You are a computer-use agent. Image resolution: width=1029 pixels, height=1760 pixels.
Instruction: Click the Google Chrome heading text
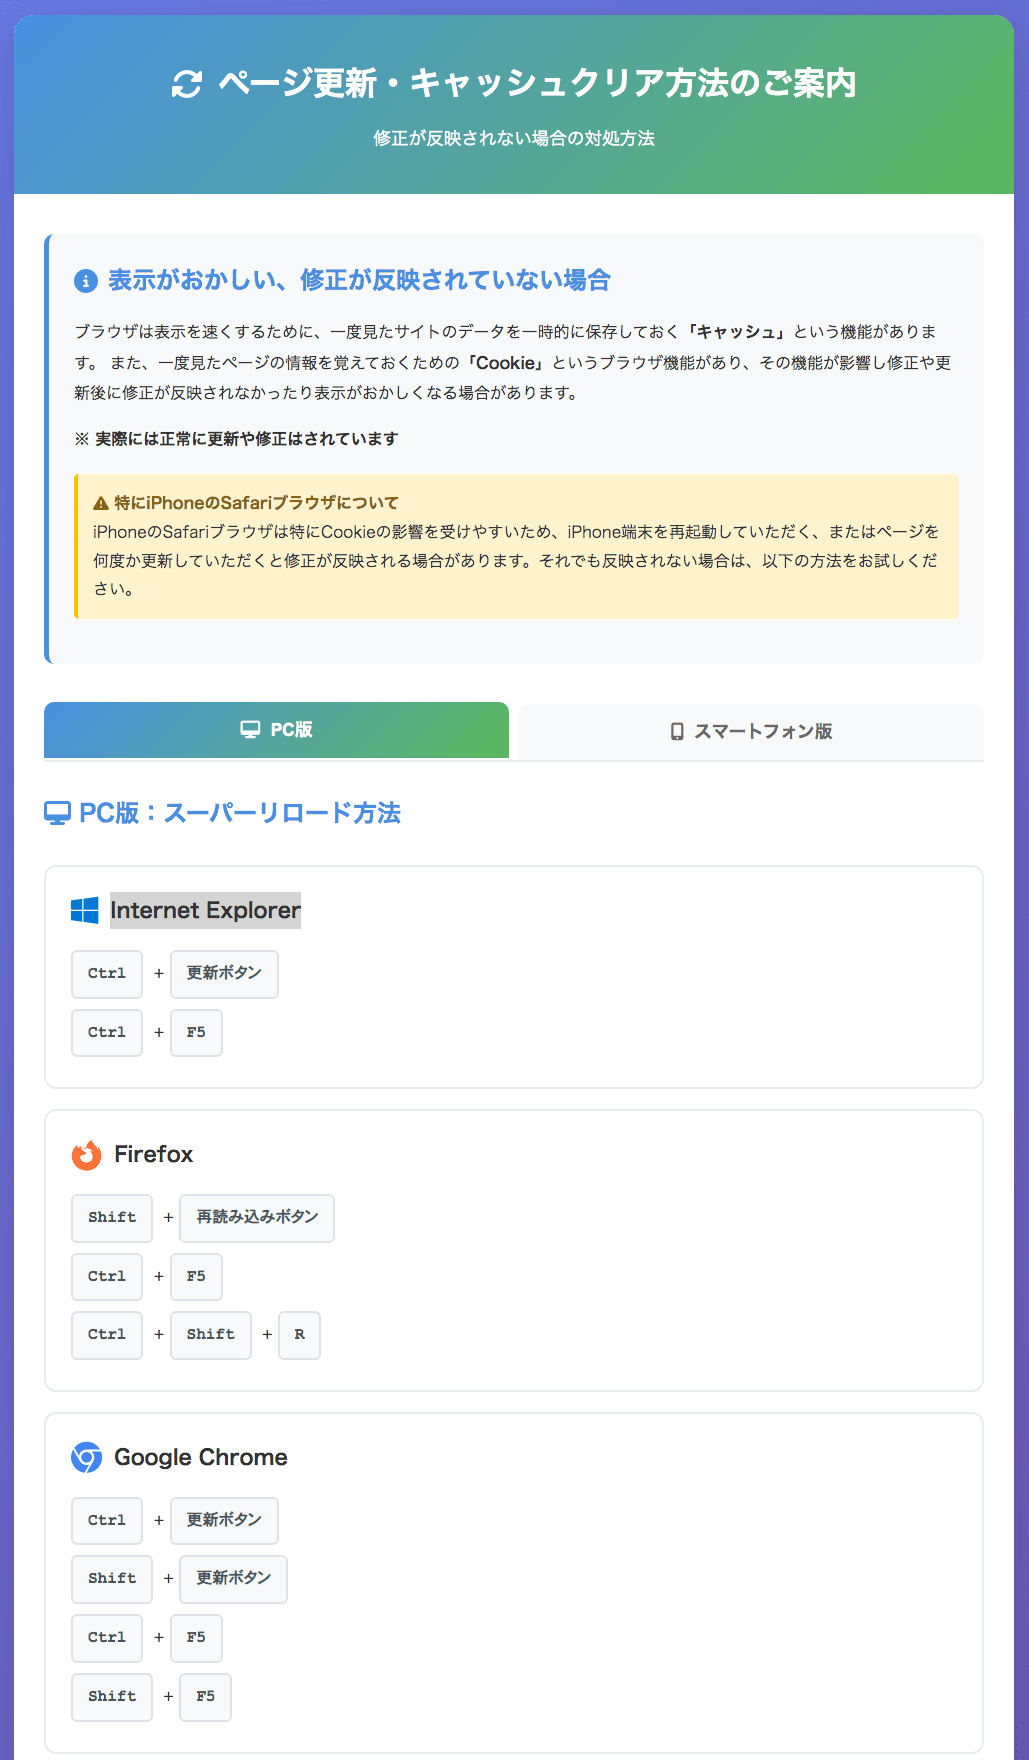tap(201, 1457)
